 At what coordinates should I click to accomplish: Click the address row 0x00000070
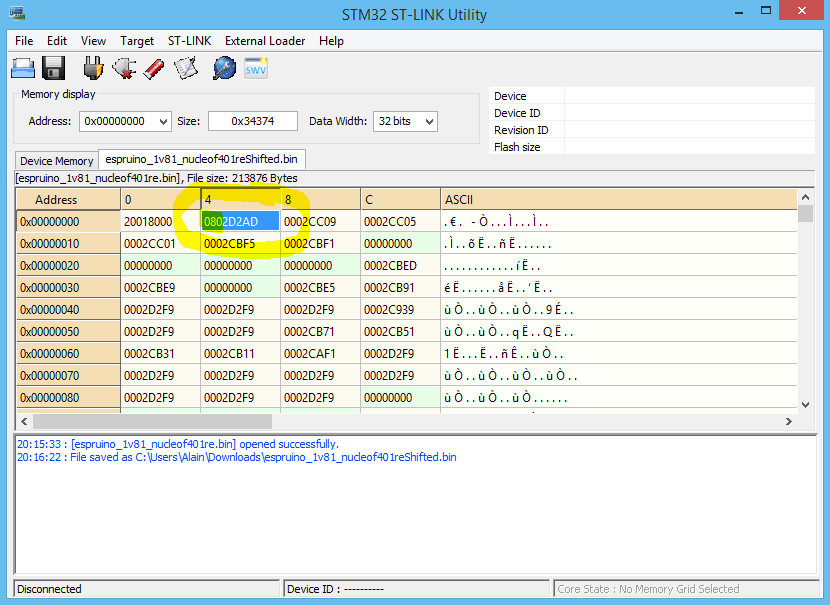[68, 376]
